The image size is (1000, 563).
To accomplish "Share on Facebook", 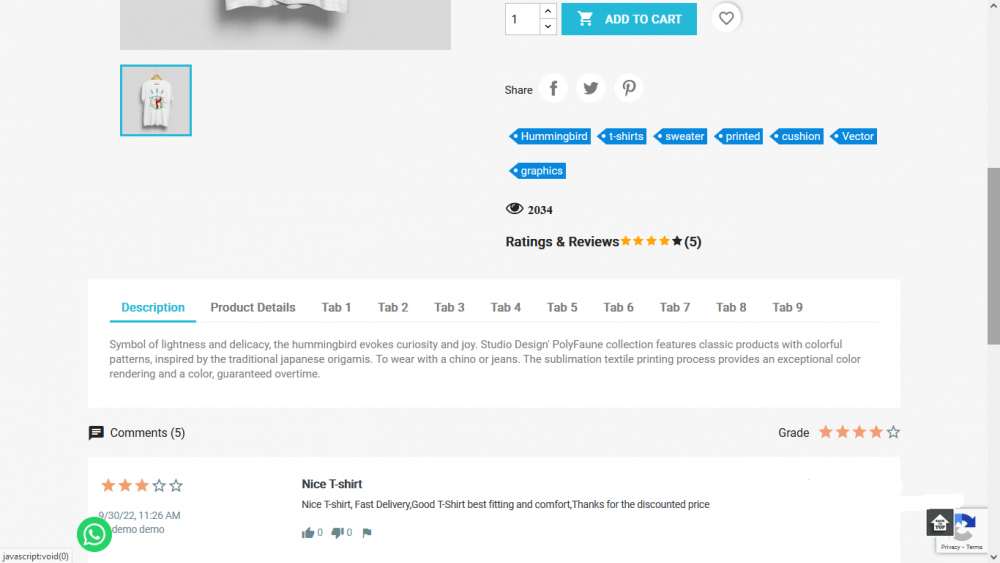I will click(x=553, y=88).
